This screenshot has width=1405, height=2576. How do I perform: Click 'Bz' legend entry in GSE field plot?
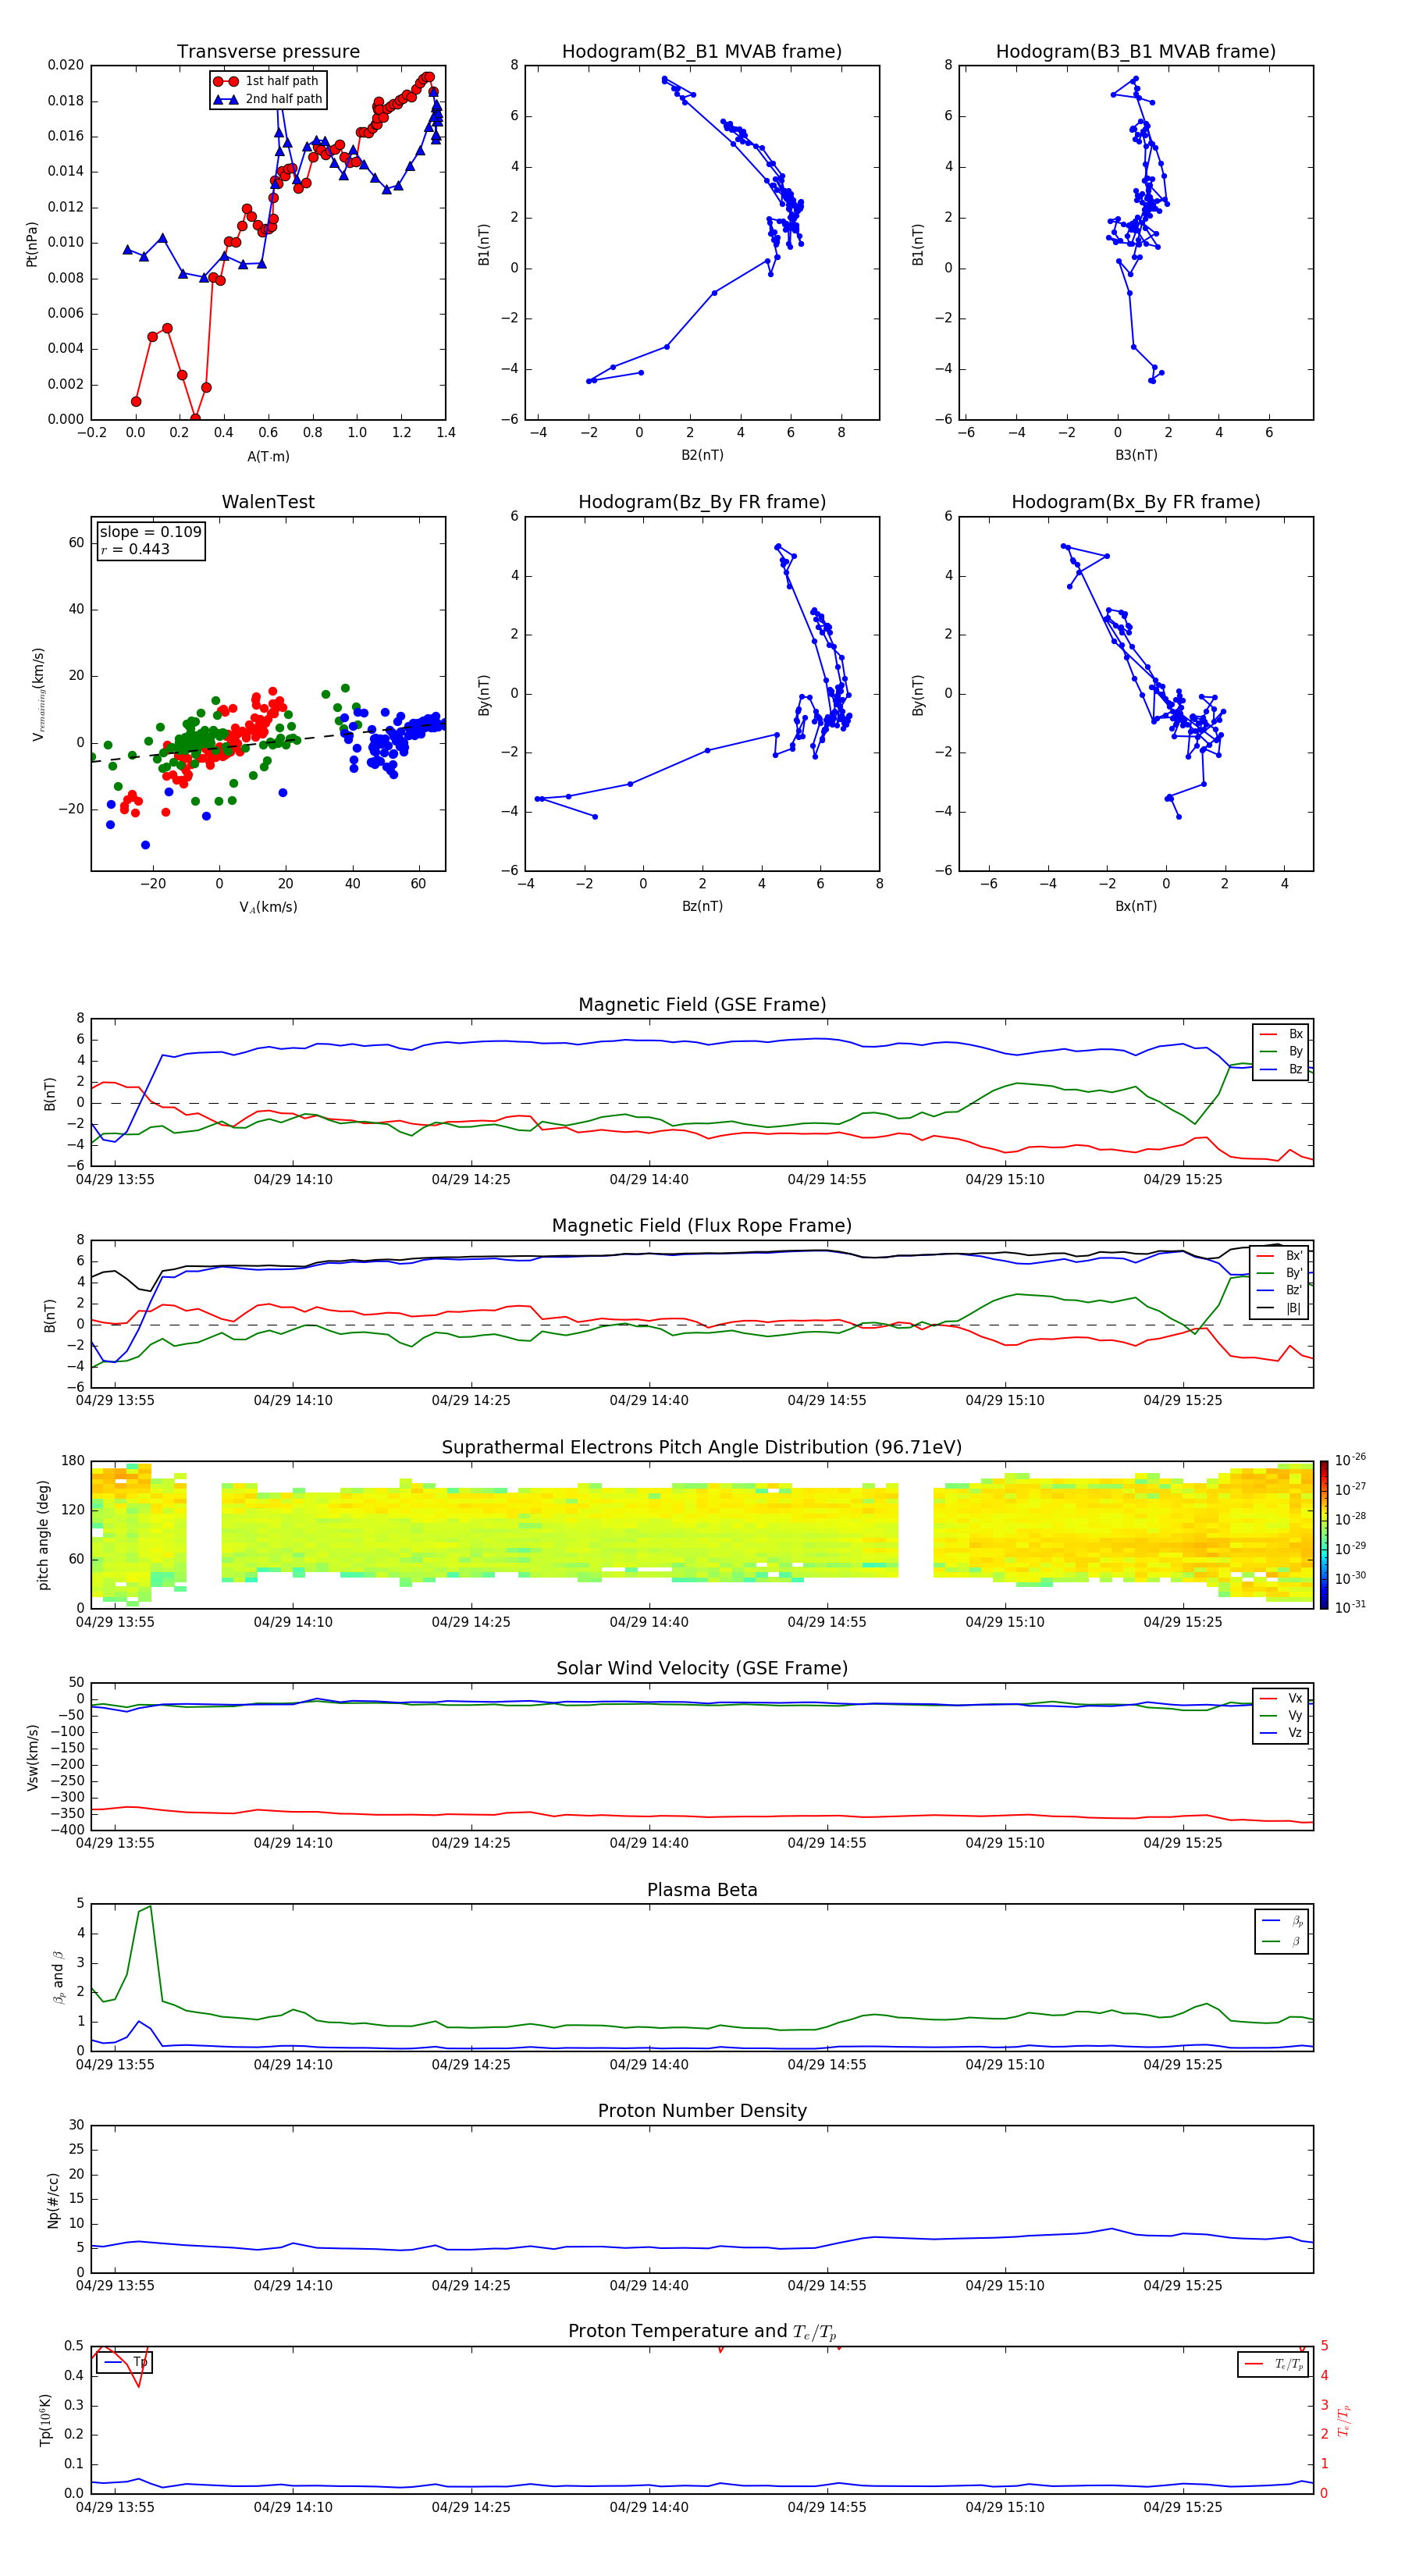click(1282, 1069)
